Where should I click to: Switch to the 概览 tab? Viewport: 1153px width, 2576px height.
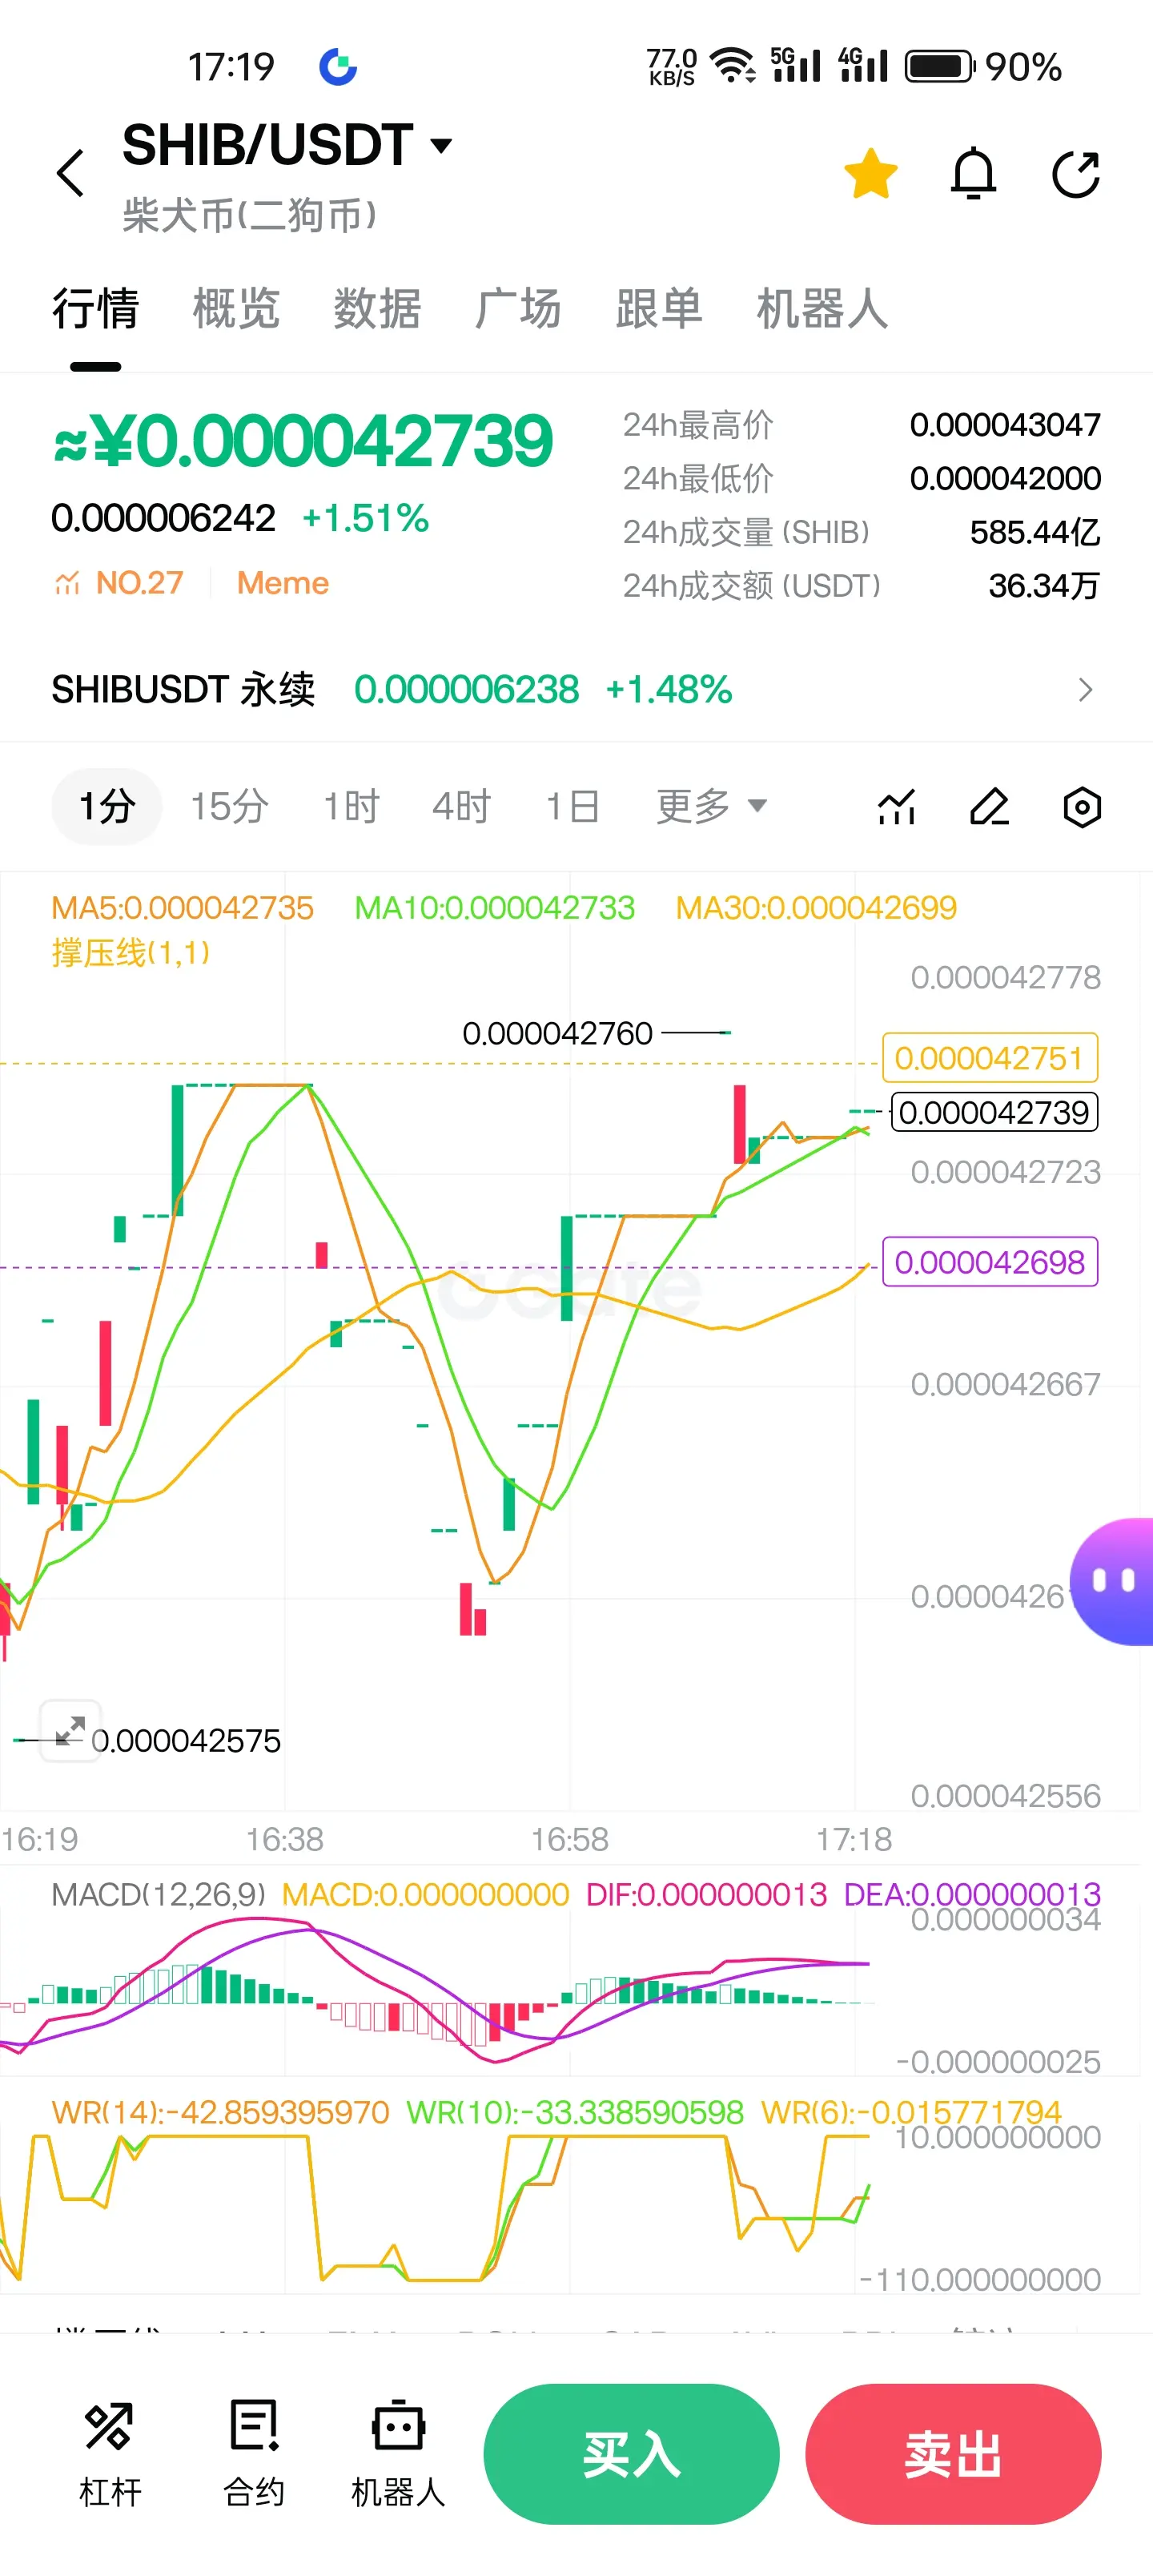tap(236, 308)
